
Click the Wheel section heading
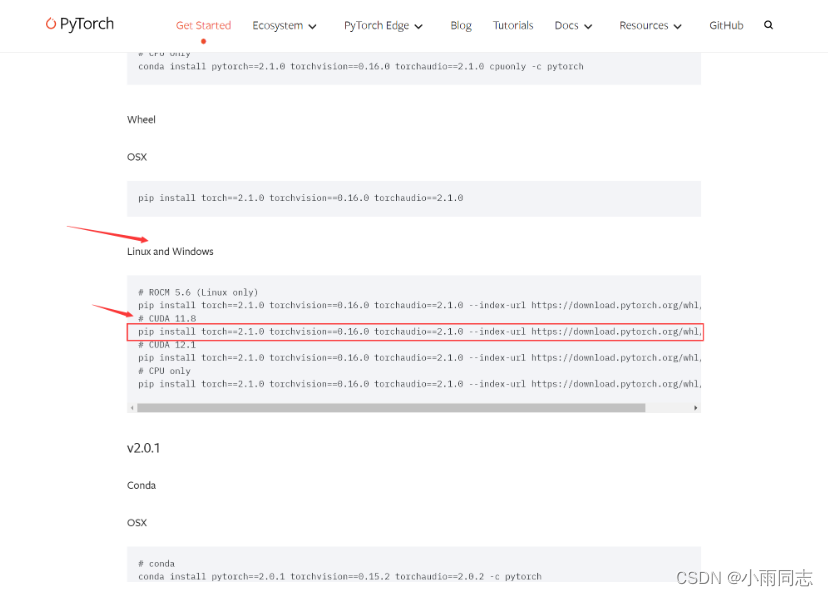pyautogui.click(x=141, y=119)
